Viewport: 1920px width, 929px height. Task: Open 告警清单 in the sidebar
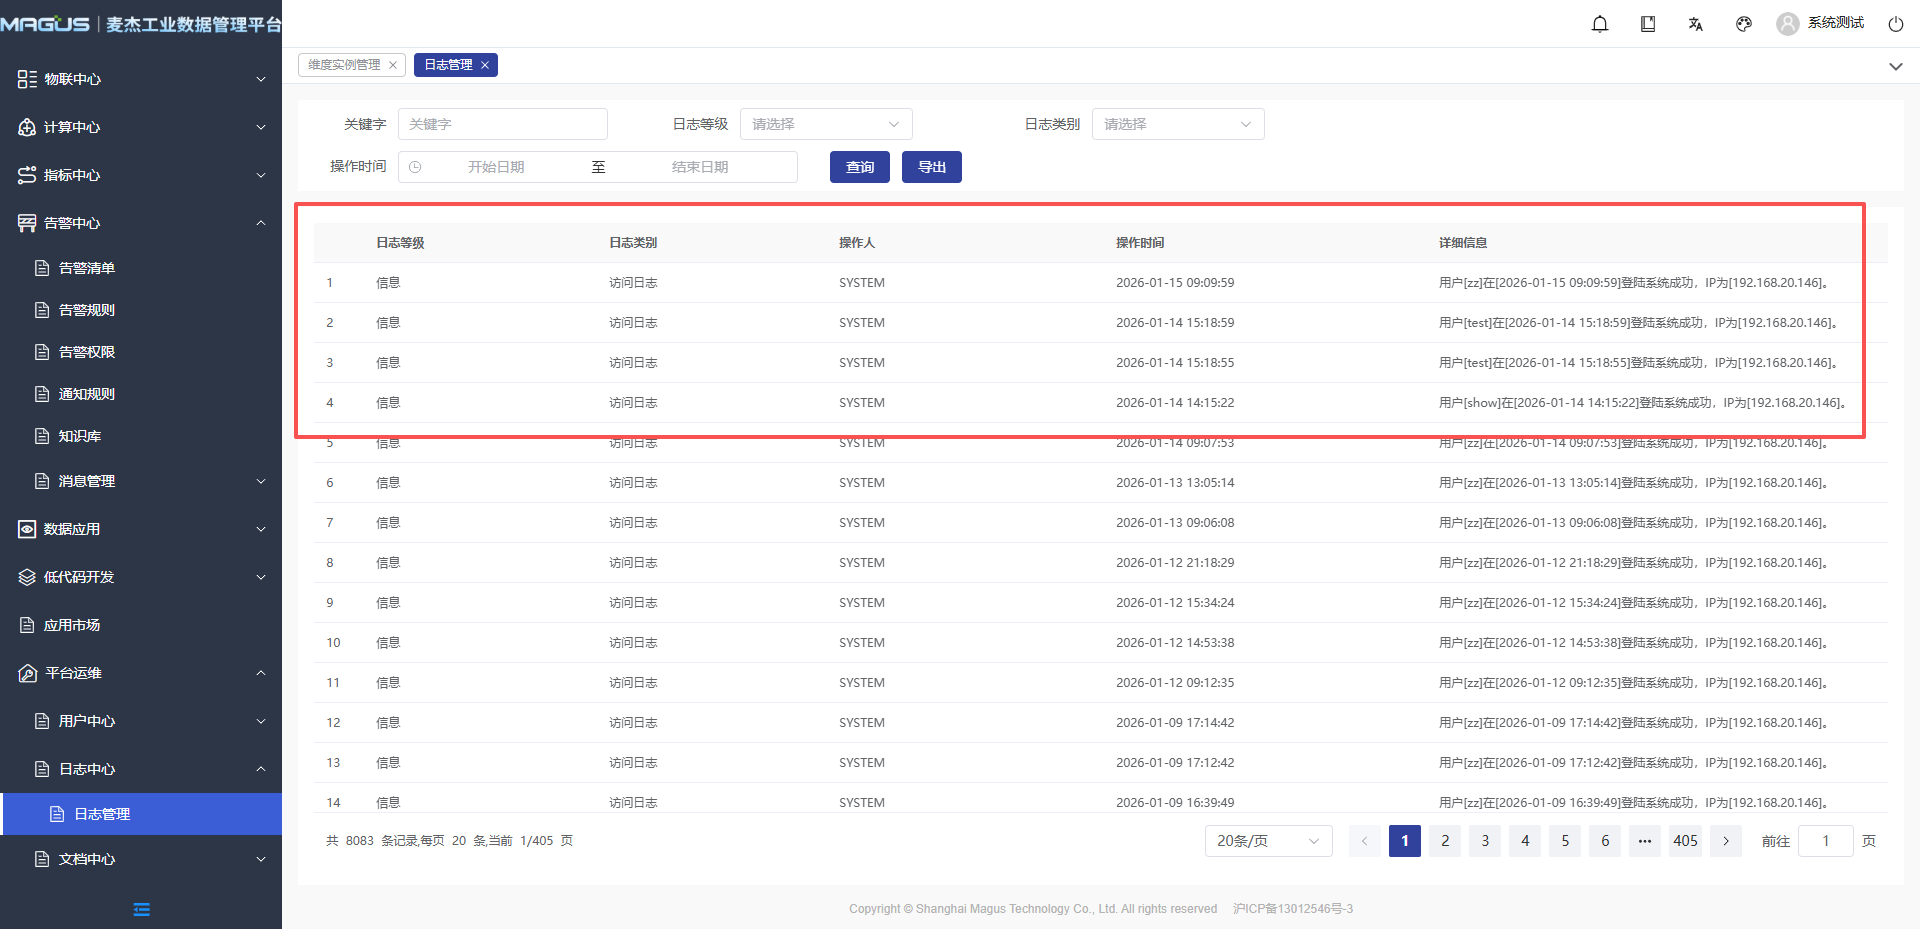coord(87,268)
